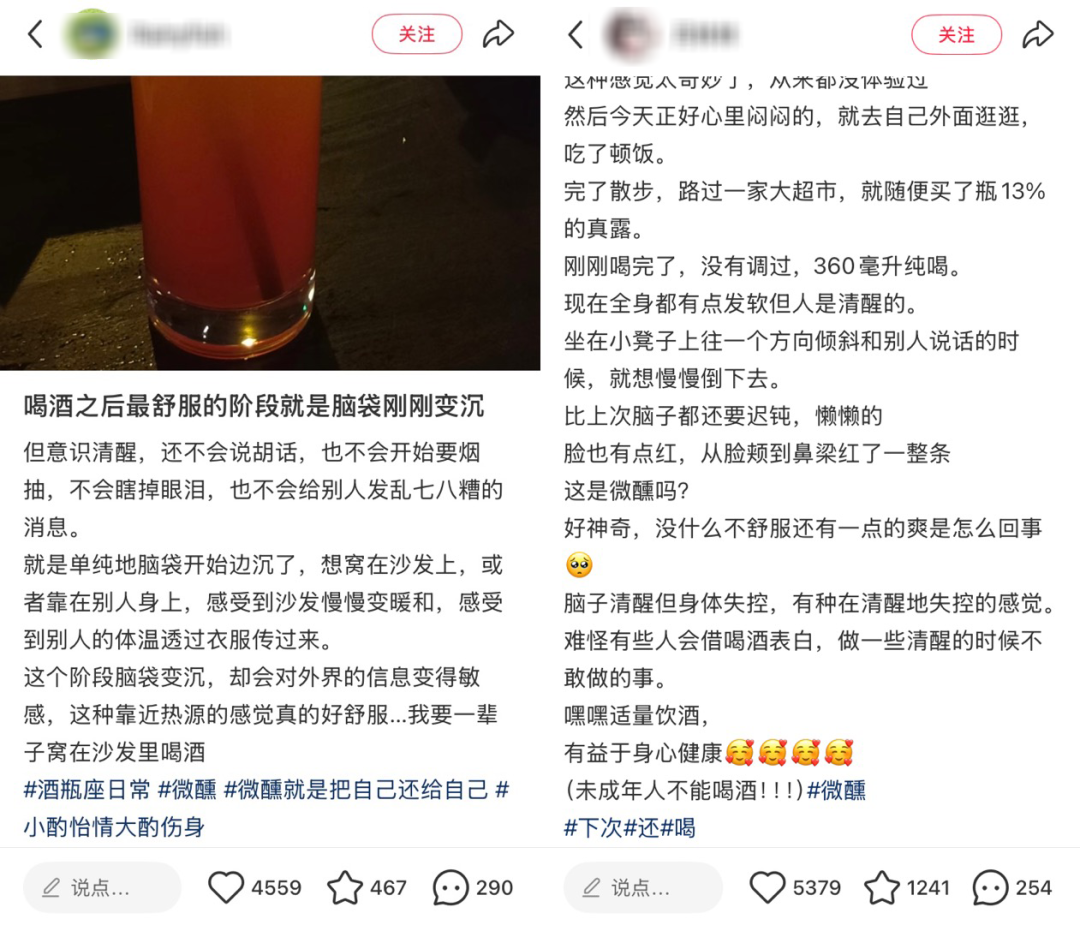This screenshot has height=925, width=1080.
Task: Open the #下次 hashtag link
Action: tap(593, 827)
